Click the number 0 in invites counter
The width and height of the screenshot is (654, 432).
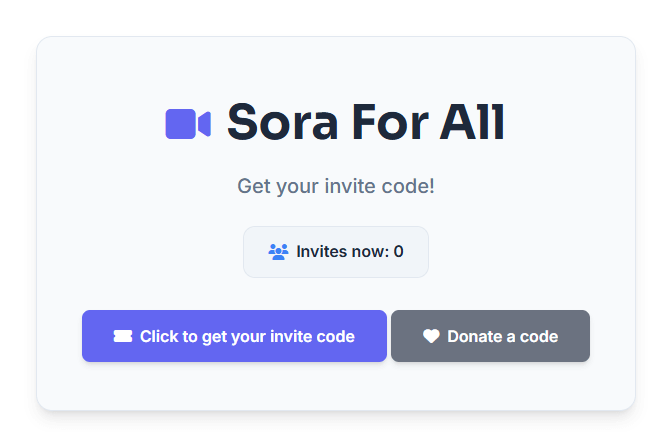(x=398, y=252)
